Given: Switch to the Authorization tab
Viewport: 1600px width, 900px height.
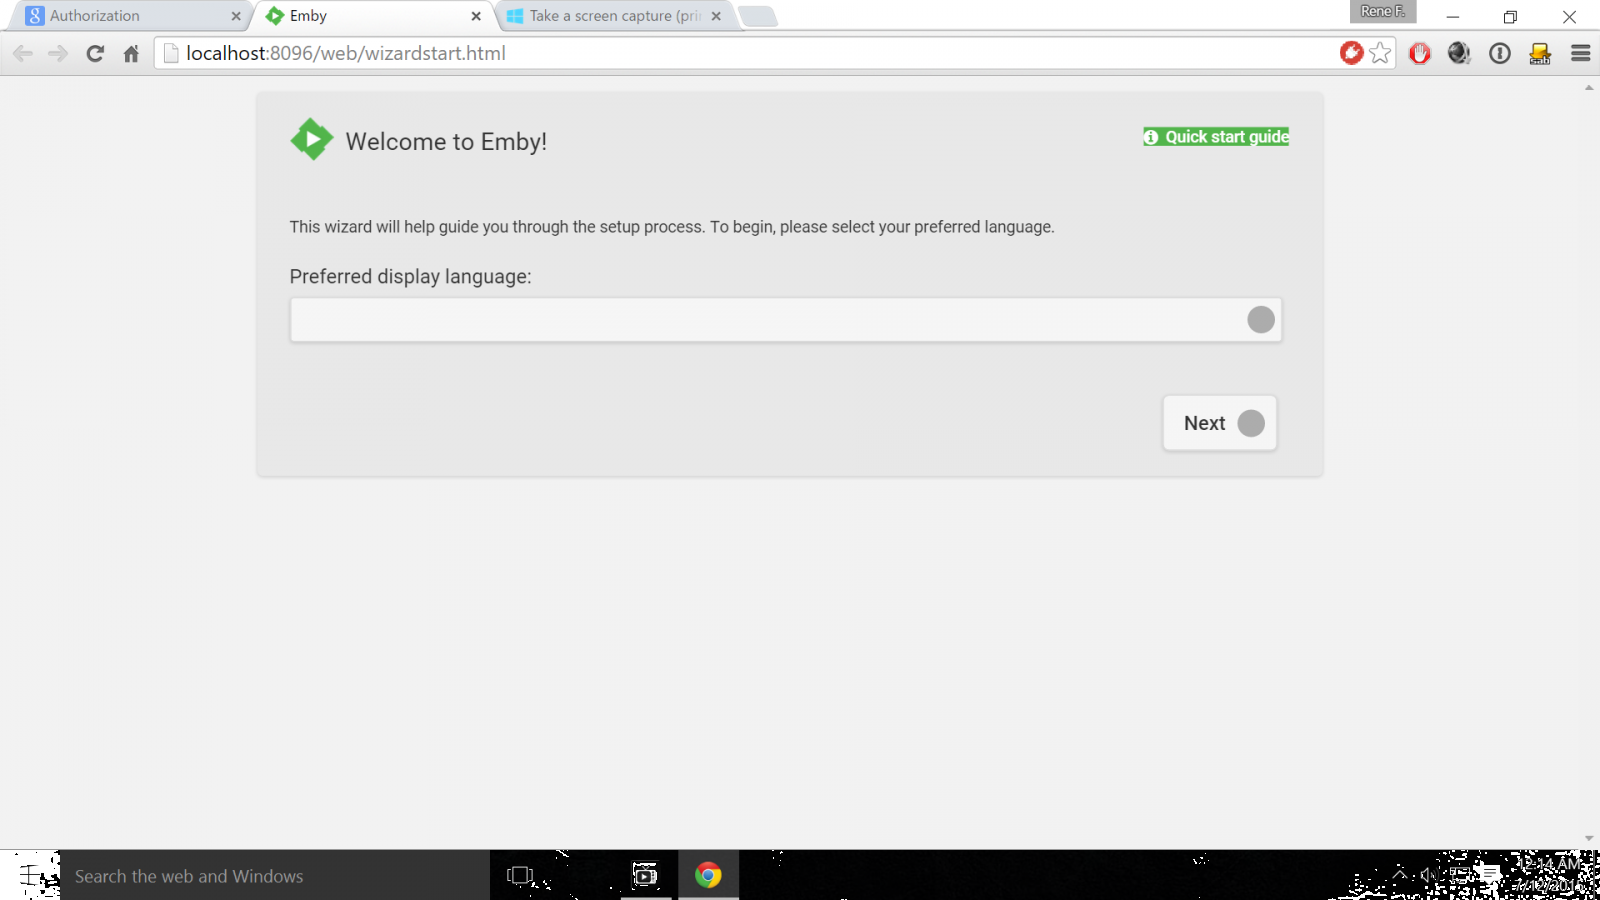Looking at the screenshot, I should pos(128,16).
